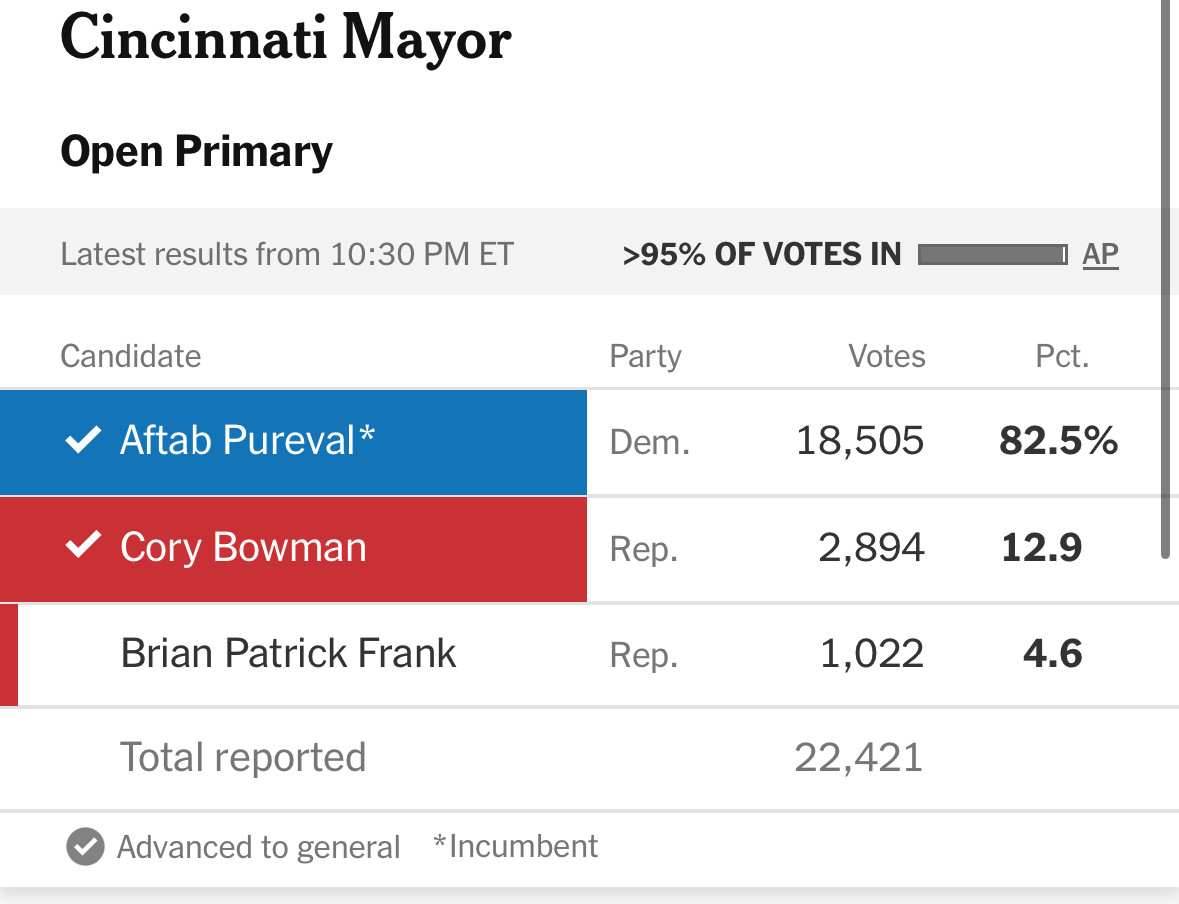Click the 82.5% percentage for Pureval
This screenshot has height=904, width=1179.
1059,441
